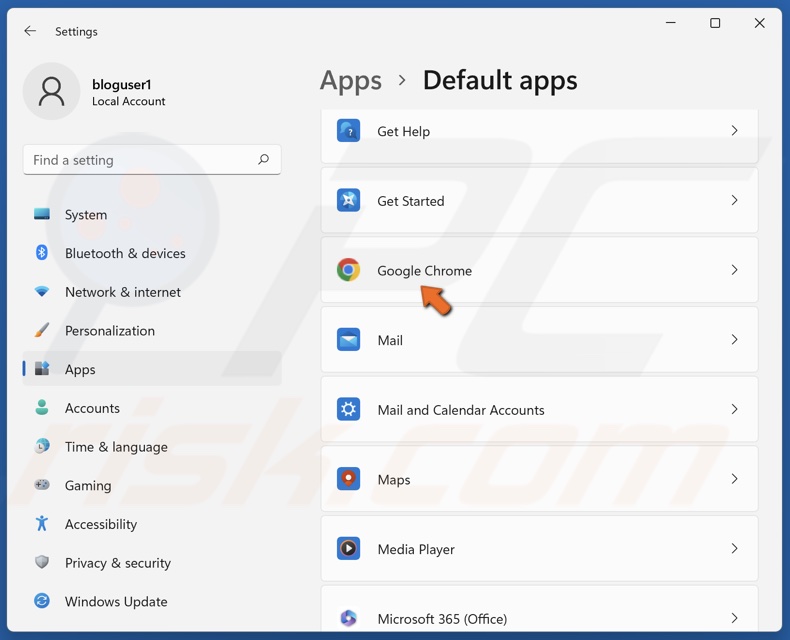Click the Privacy & security shield icon
This screenshot has width=790, height=640.
42,562
